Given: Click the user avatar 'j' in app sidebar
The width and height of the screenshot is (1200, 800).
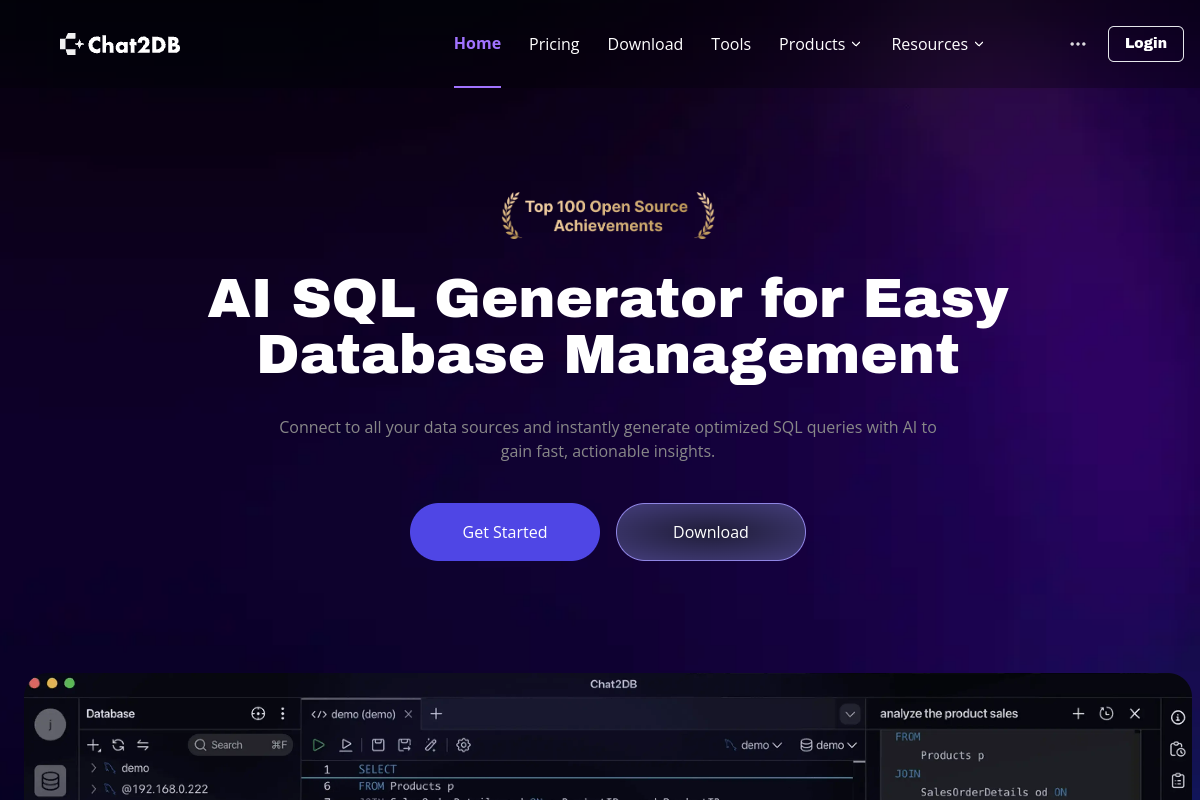Looking at the screenshot, I should point(50,724).
